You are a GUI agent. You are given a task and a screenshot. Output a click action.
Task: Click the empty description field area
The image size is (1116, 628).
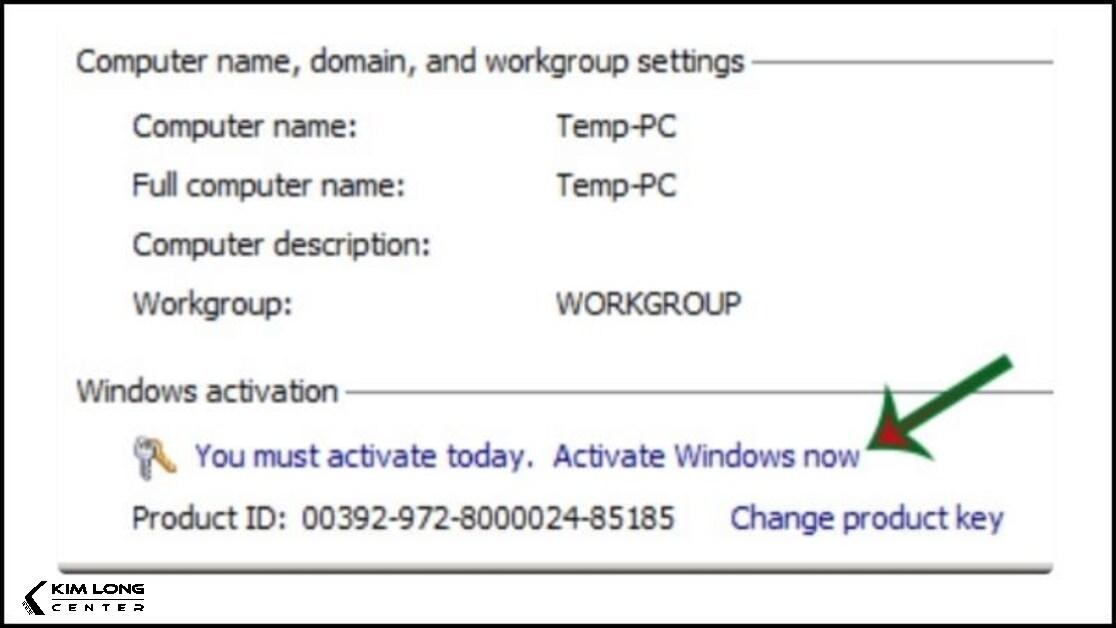click(620, 244)
